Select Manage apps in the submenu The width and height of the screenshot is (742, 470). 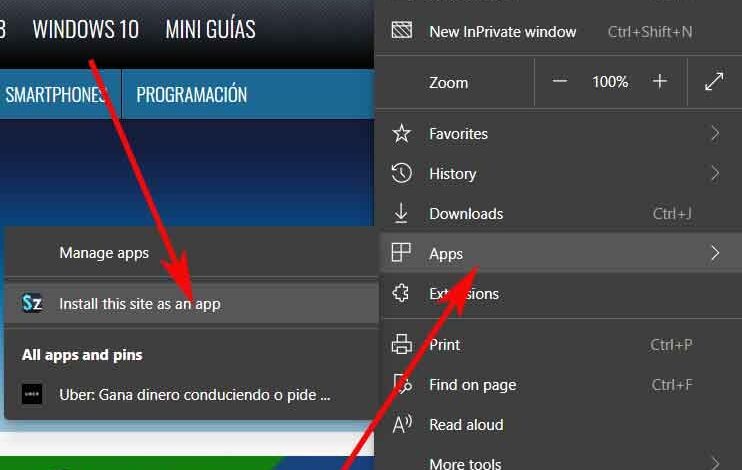click(x=191, y=253)
